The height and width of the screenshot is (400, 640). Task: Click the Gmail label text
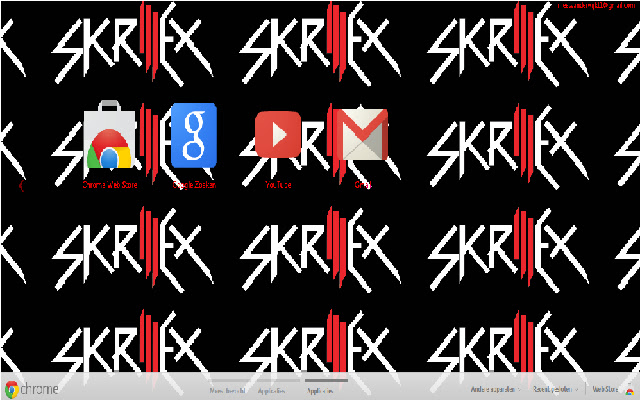point(363,185)
